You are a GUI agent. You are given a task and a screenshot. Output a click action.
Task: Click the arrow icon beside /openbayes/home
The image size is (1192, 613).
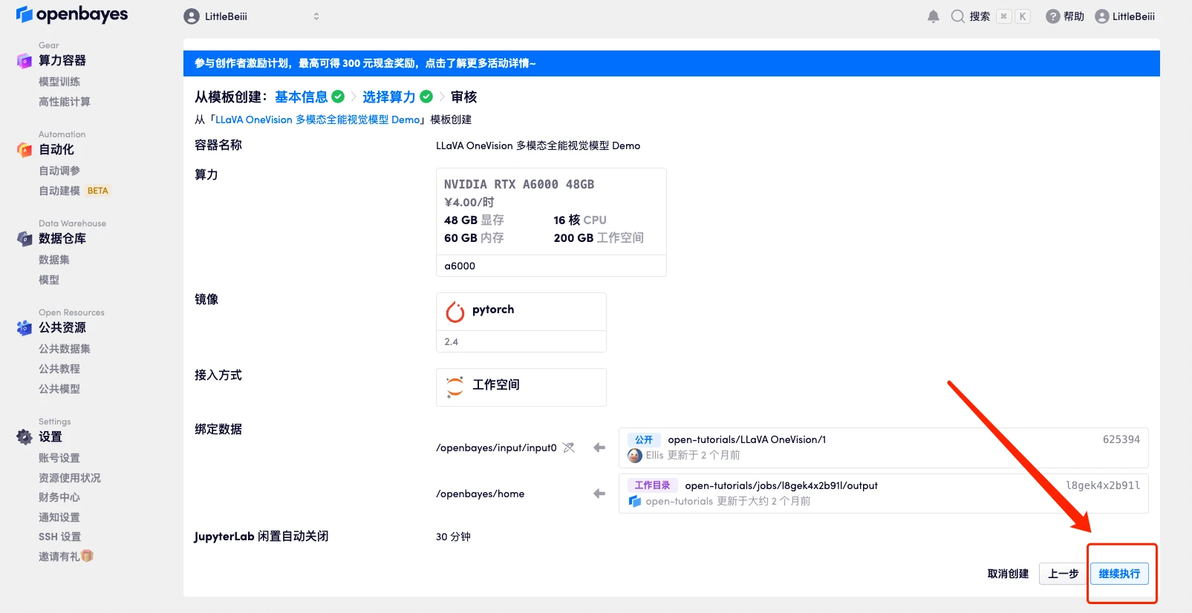pos(600,494)
